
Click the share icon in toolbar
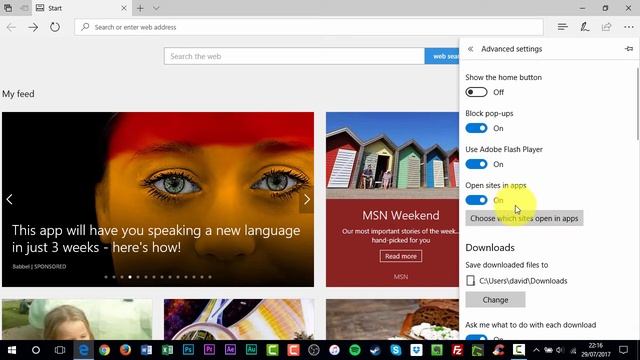(607, 27)
